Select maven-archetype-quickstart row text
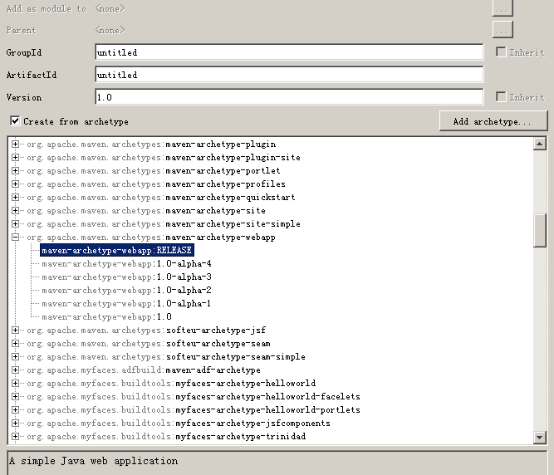554x475 pixels. (161, 197)
